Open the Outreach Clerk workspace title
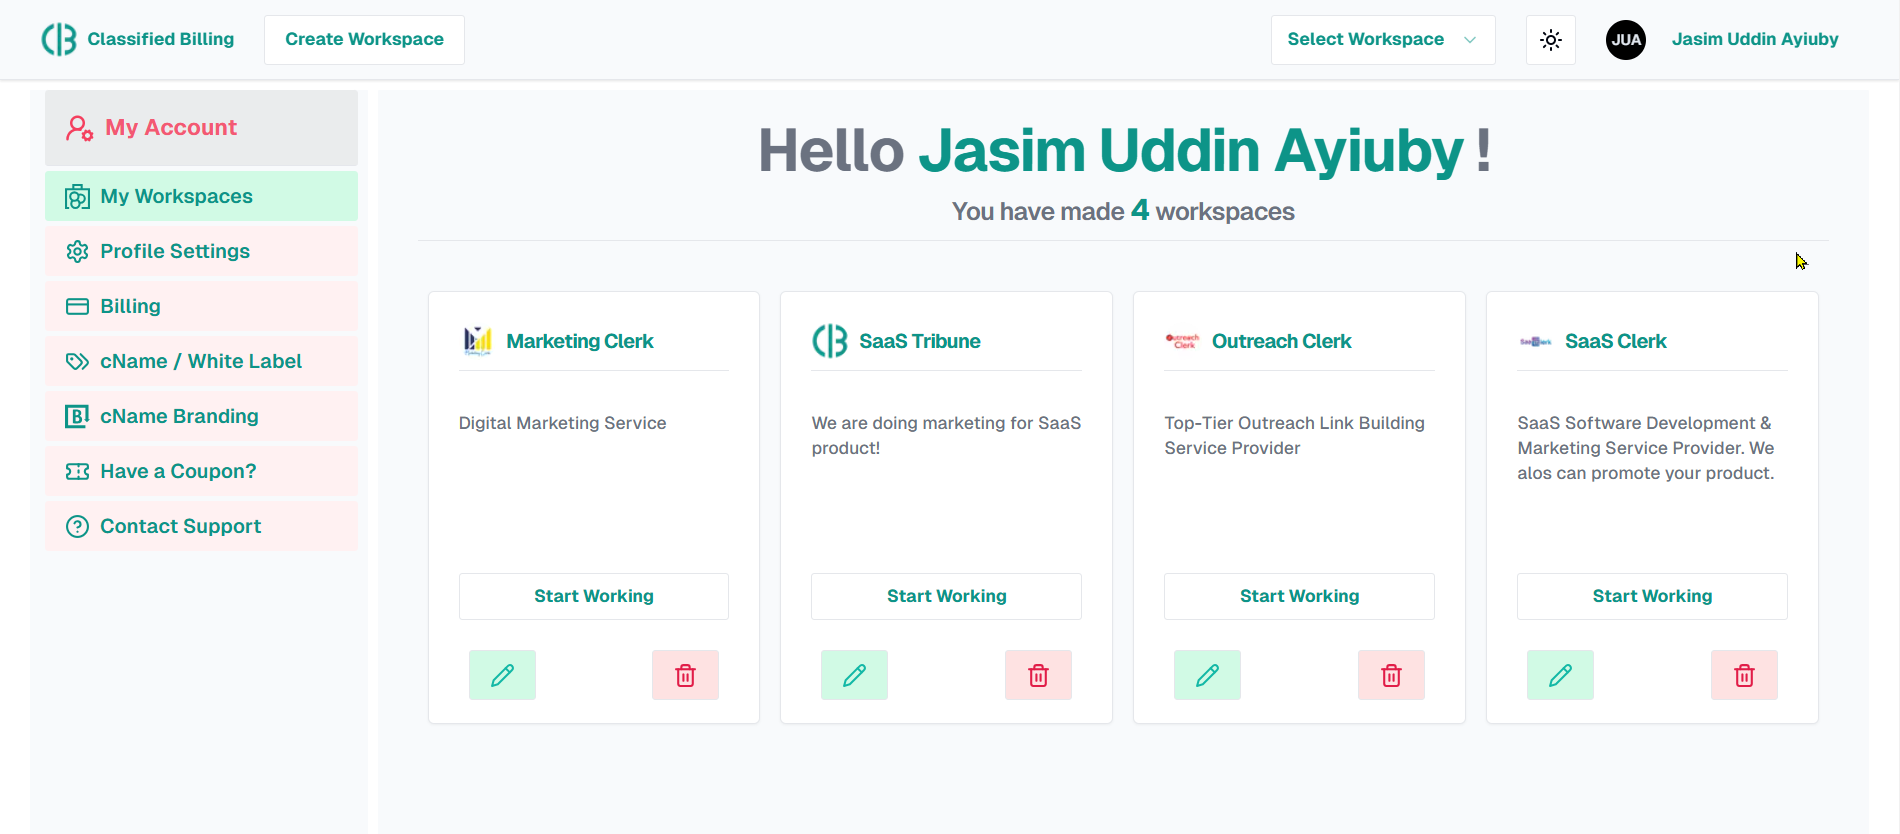Viewport: 1900px width, 834px height. click(x=1281, y=341)
